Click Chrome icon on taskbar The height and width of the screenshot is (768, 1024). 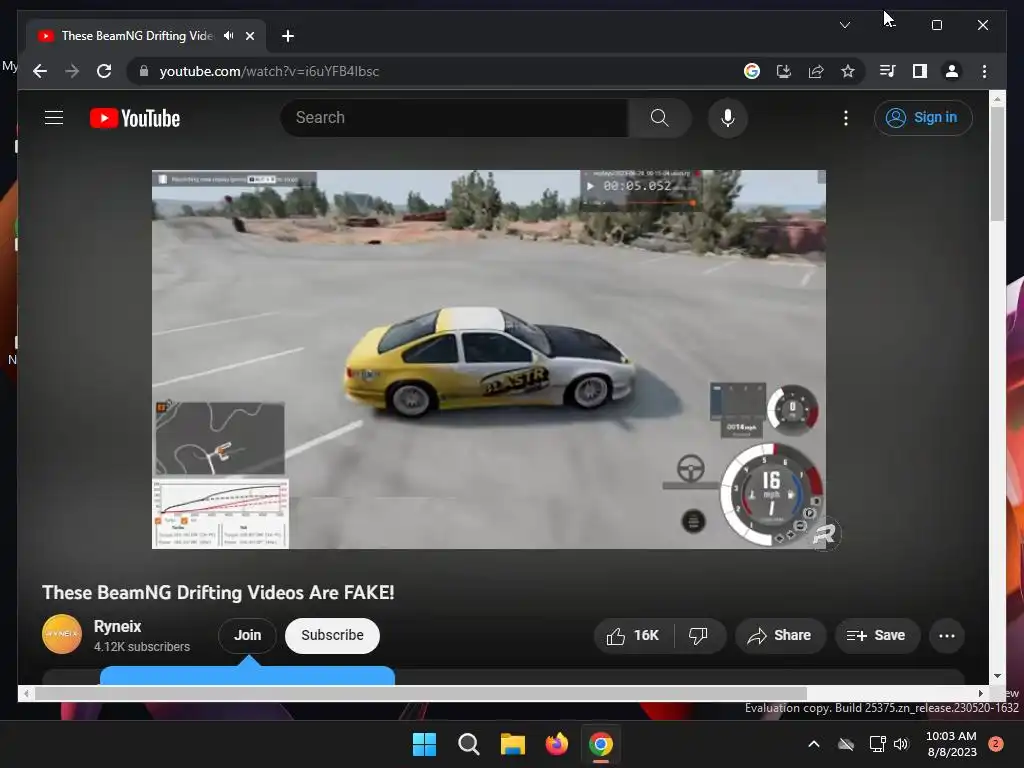pyautogui.click(x=601, y=744)
